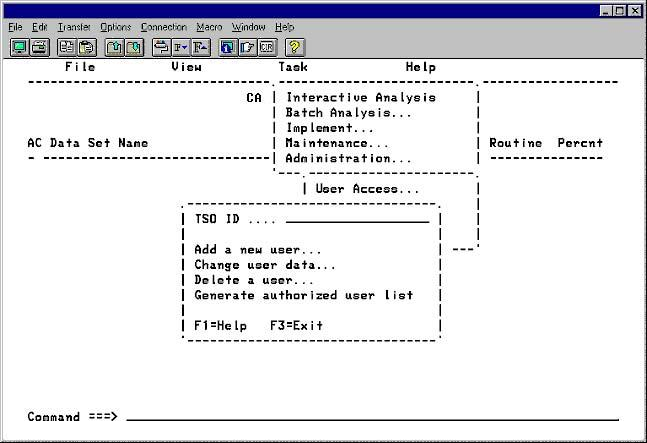The width and height of the screenshot is (647, 443).
Task: Maximize the emulator window
Action: tap(619, 11)
